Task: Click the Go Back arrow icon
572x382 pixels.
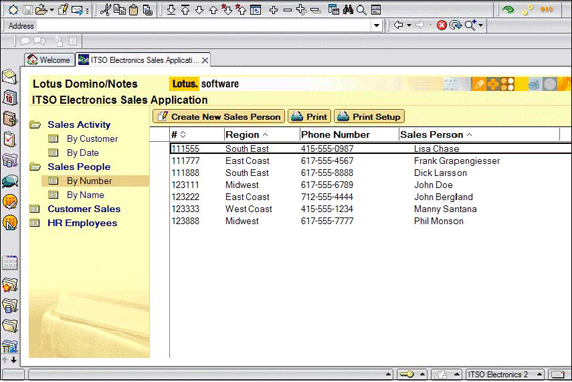Action: [x=398, y=25]
